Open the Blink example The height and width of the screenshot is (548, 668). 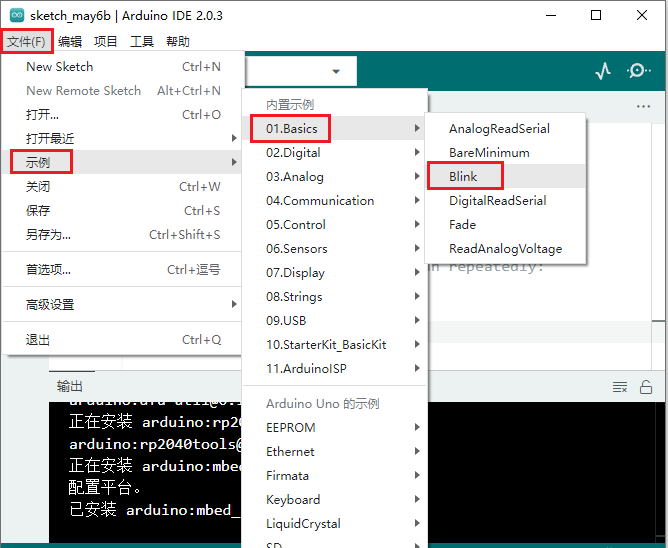506,176
